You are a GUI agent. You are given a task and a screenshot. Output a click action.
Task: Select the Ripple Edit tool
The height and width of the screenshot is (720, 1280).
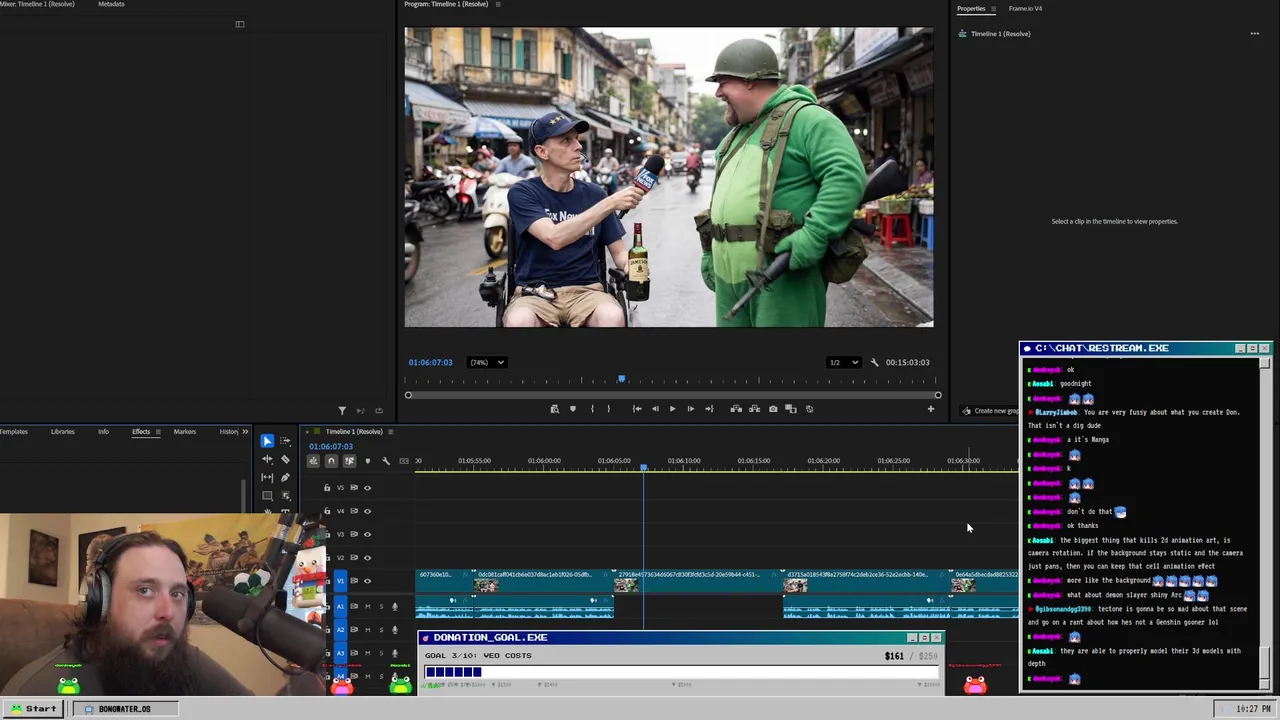(x=267, y=459)
